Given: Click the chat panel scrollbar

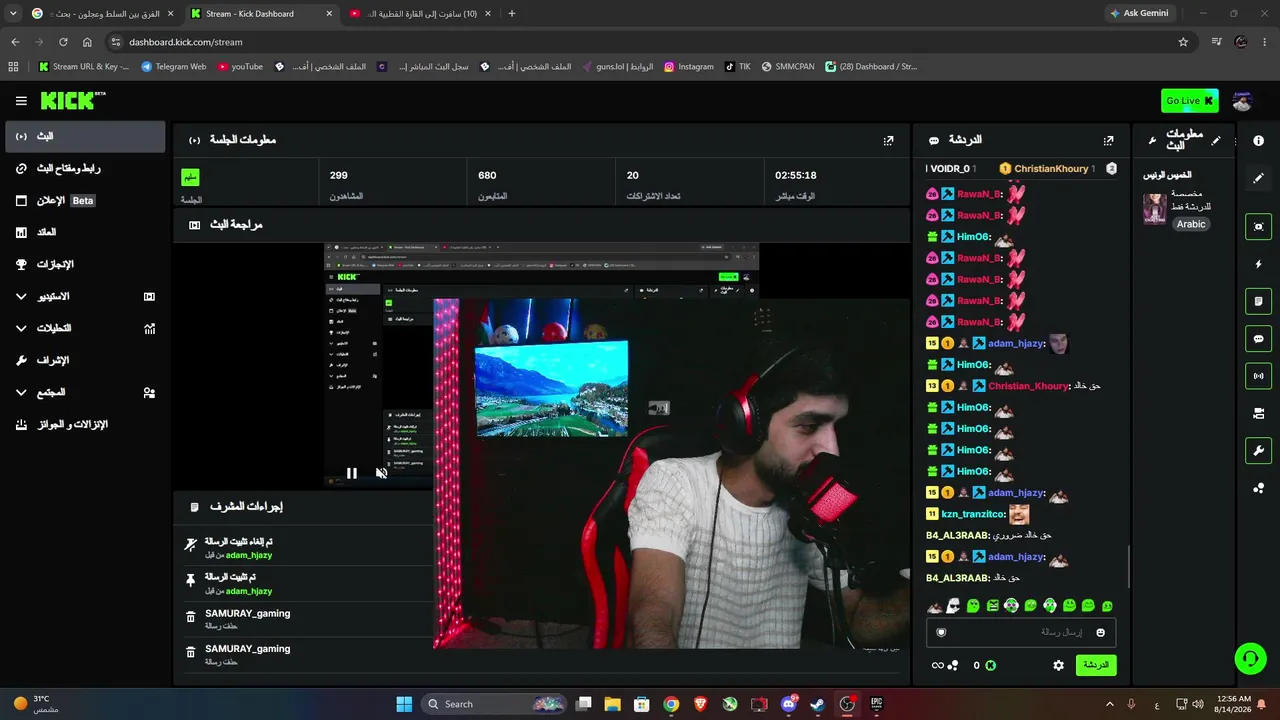Looking at the screenshot, I should pos(1129,567).
